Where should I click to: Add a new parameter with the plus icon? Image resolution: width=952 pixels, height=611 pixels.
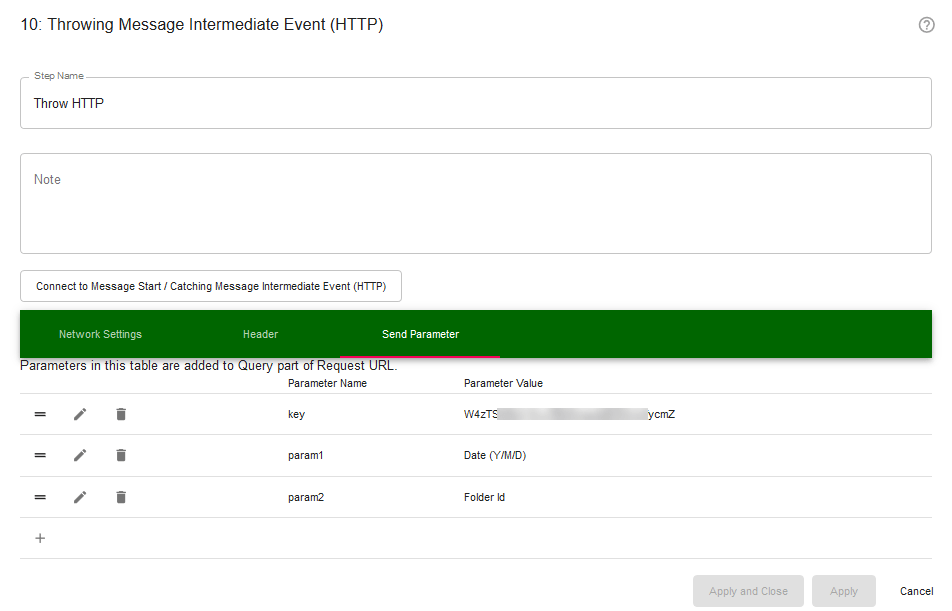[x=40, y=538]
